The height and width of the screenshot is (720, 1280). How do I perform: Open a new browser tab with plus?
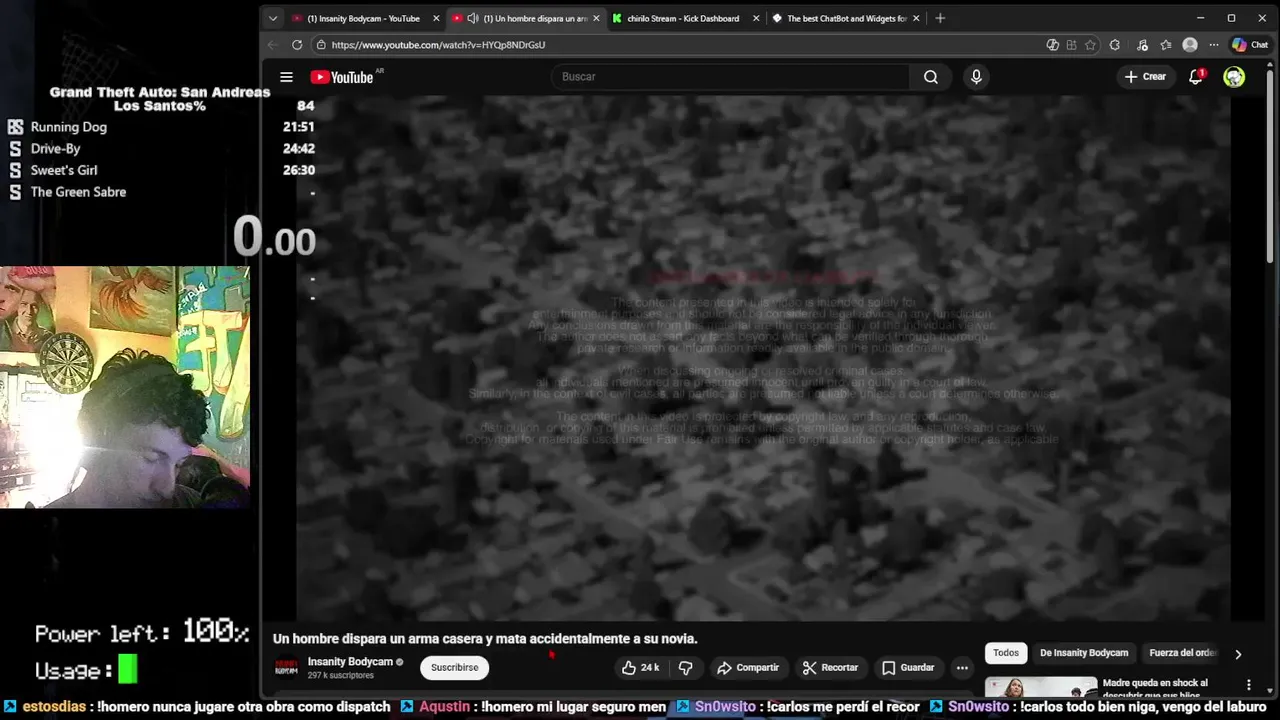[940, 18]
